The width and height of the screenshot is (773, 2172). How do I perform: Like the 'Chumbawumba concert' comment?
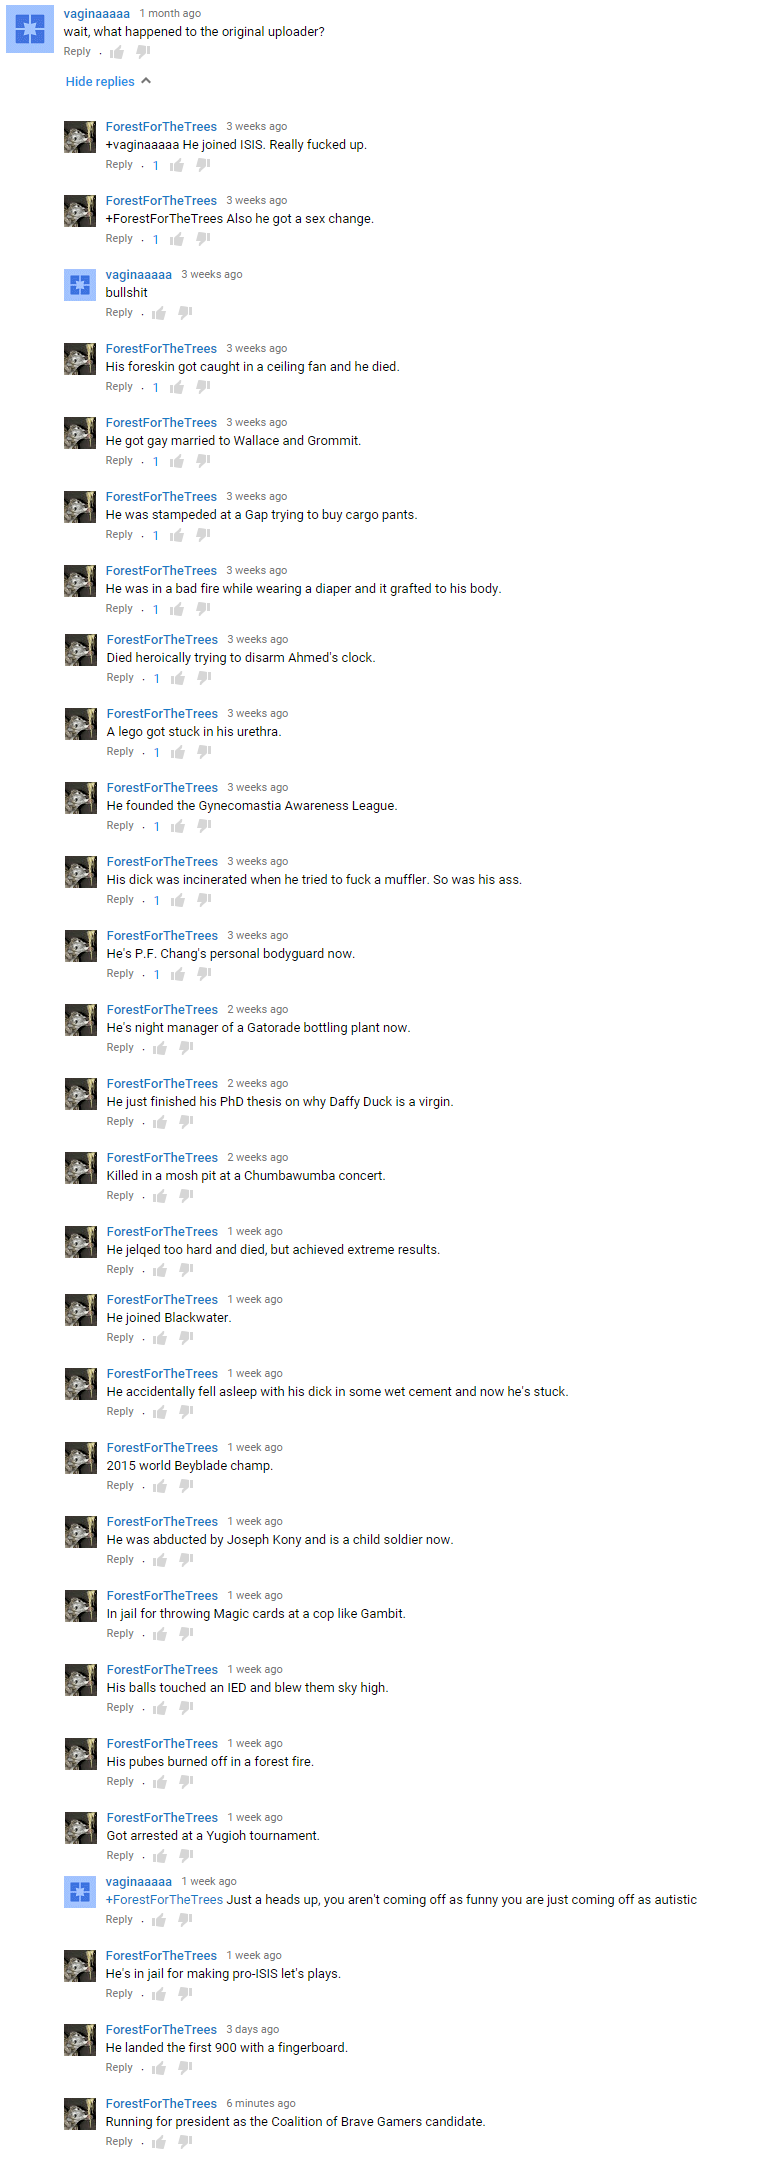160,1196
